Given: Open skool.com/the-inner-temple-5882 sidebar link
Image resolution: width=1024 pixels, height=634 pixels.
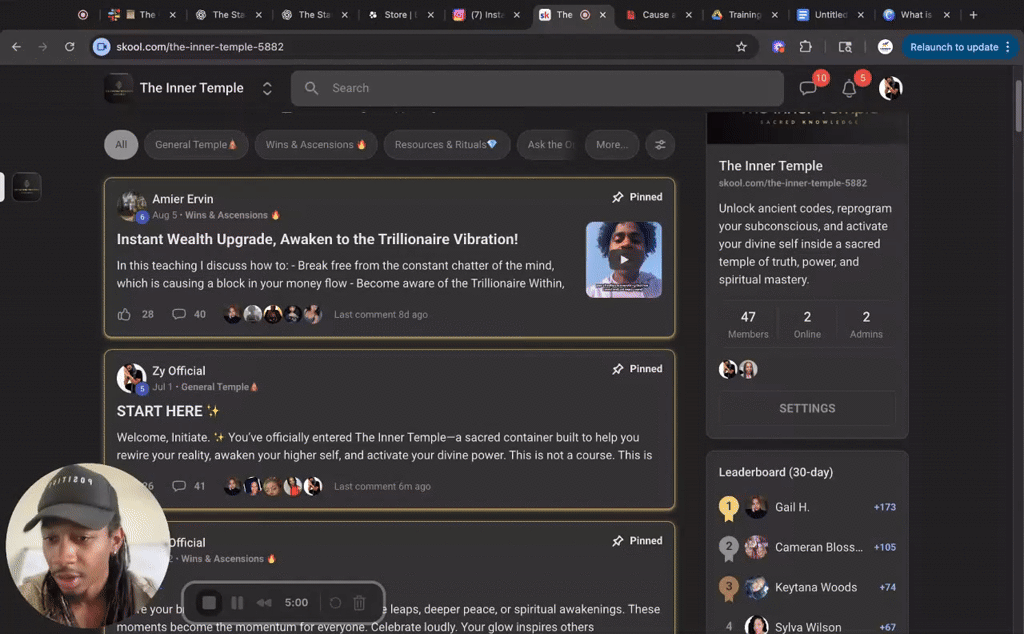Looking at the screenshot, I should [793, 183].
